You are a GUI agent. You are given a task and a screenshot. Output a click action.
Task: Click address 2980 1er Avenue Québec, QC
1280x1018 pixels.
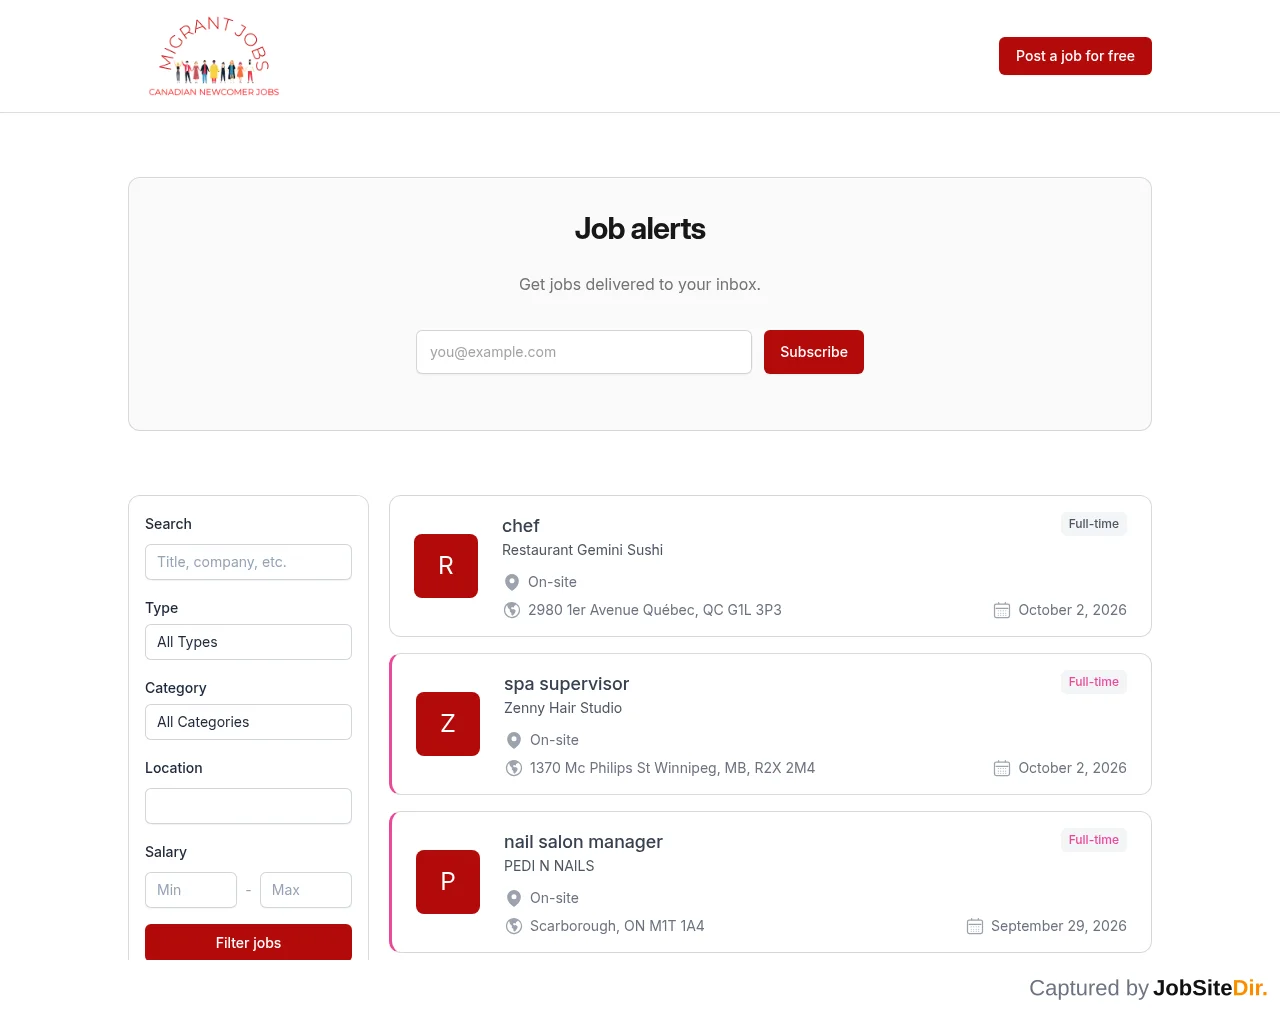pos(655,610)
